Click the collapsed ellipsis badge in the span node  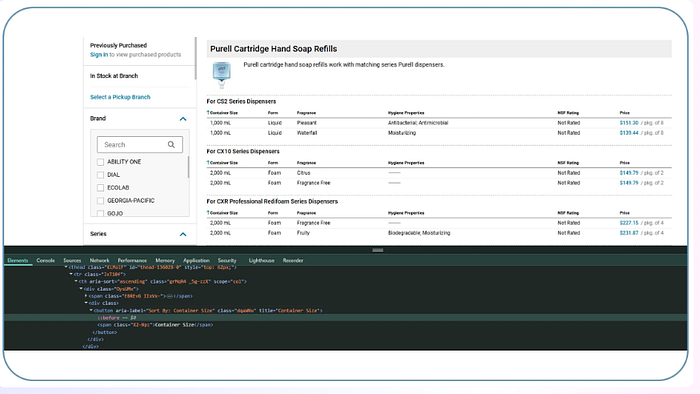[x=170, y=296]
